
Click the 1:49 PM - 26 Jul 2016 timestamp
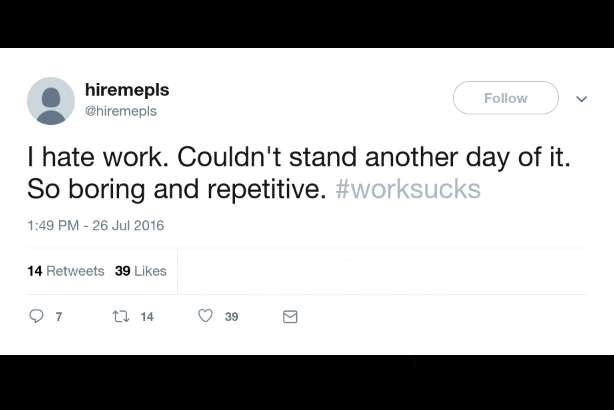point(96,225)
